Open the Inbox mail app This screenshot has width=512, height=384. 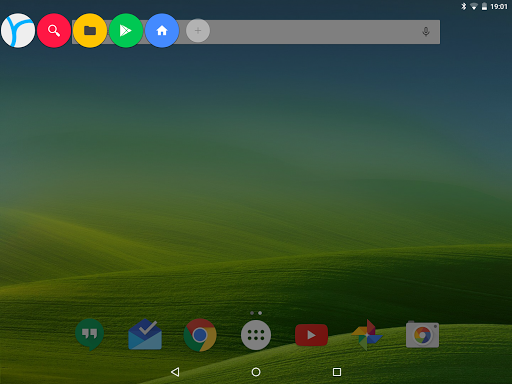pos(145,334)
